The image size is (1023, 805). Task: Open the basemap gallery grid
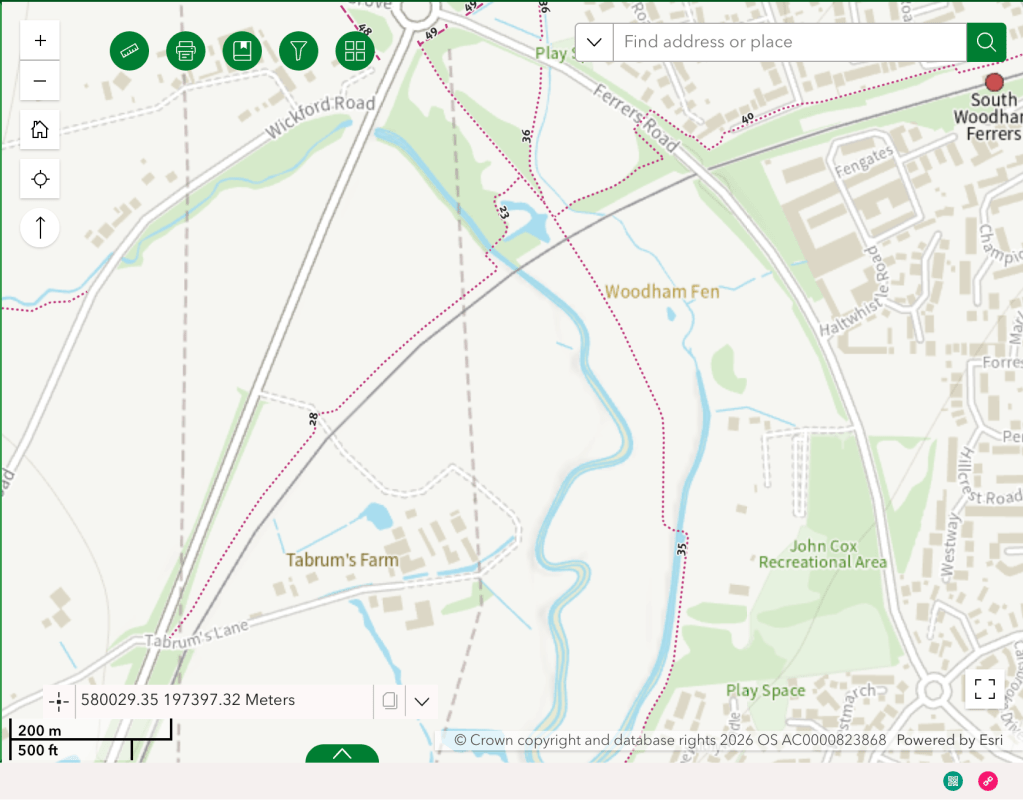point(355,51)
